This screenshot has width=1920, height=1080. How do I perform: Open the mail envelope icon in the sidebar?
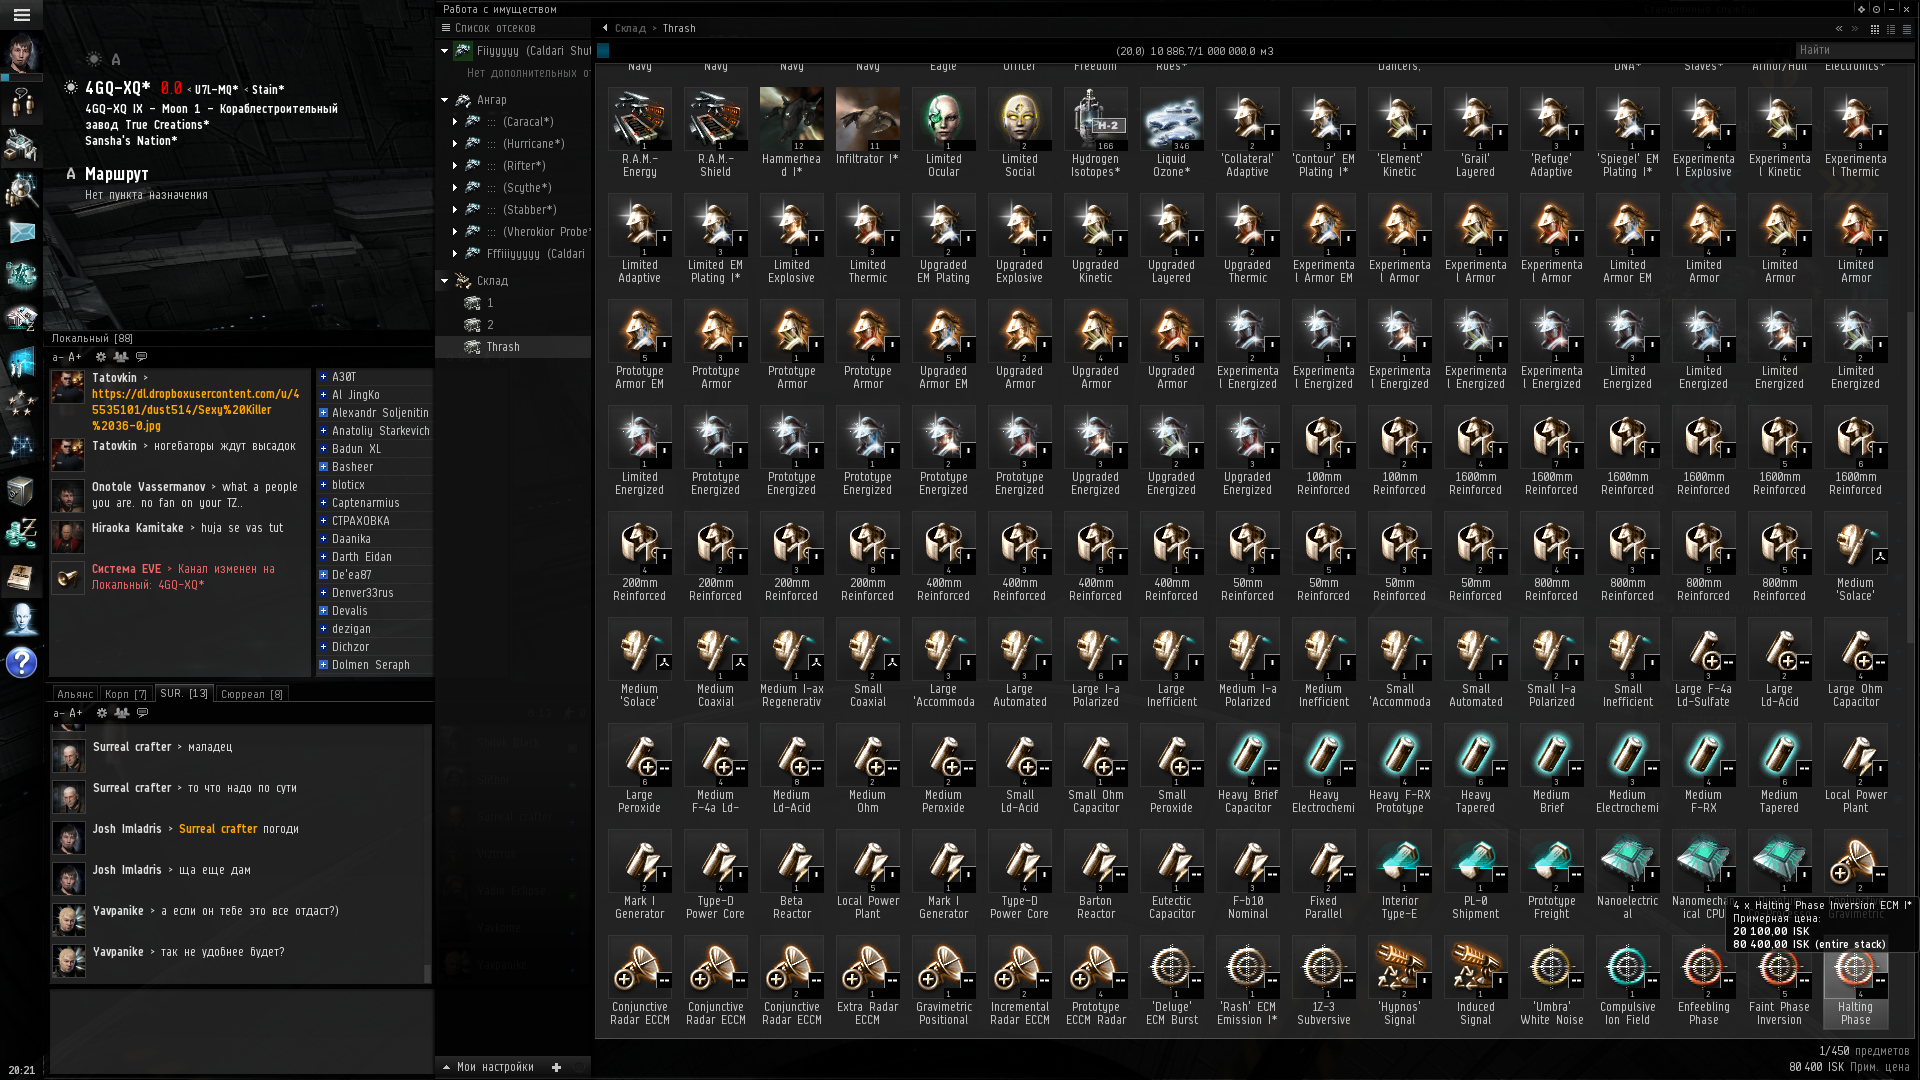point(21,232)
